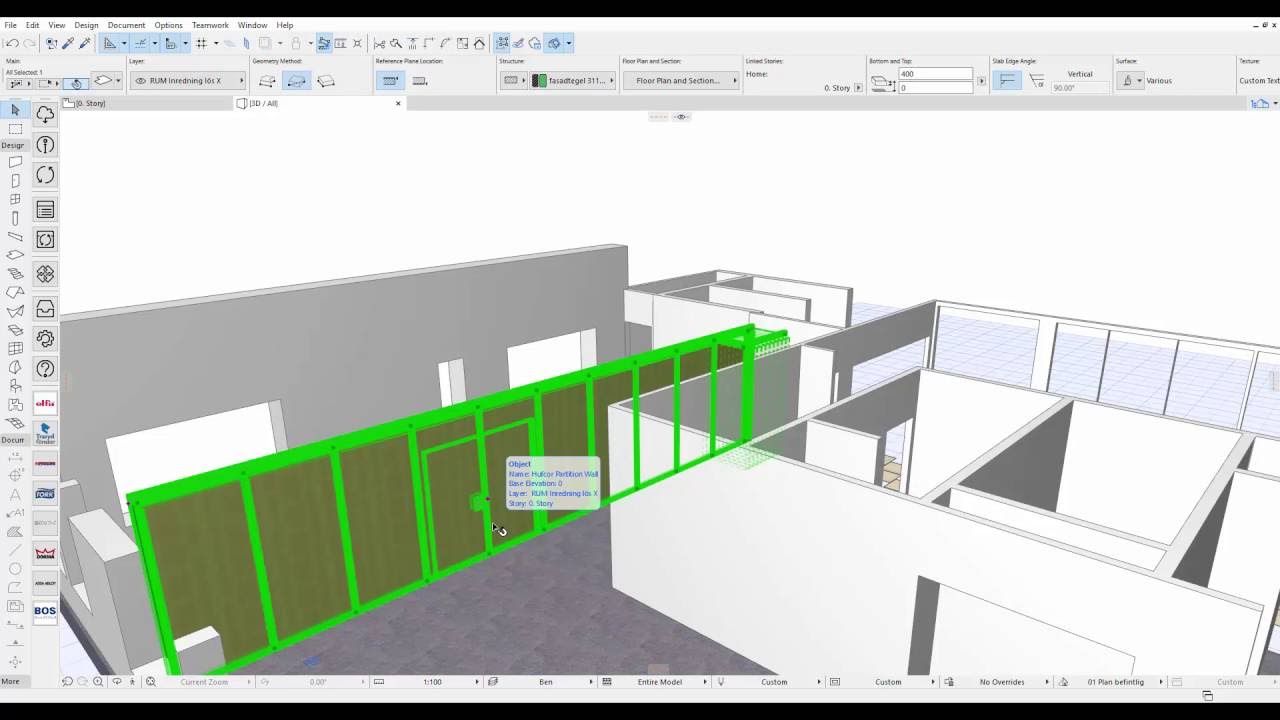Toggle the grid snap icon
The width and height of the screenshot is (1280, 720).
(201, 43)
